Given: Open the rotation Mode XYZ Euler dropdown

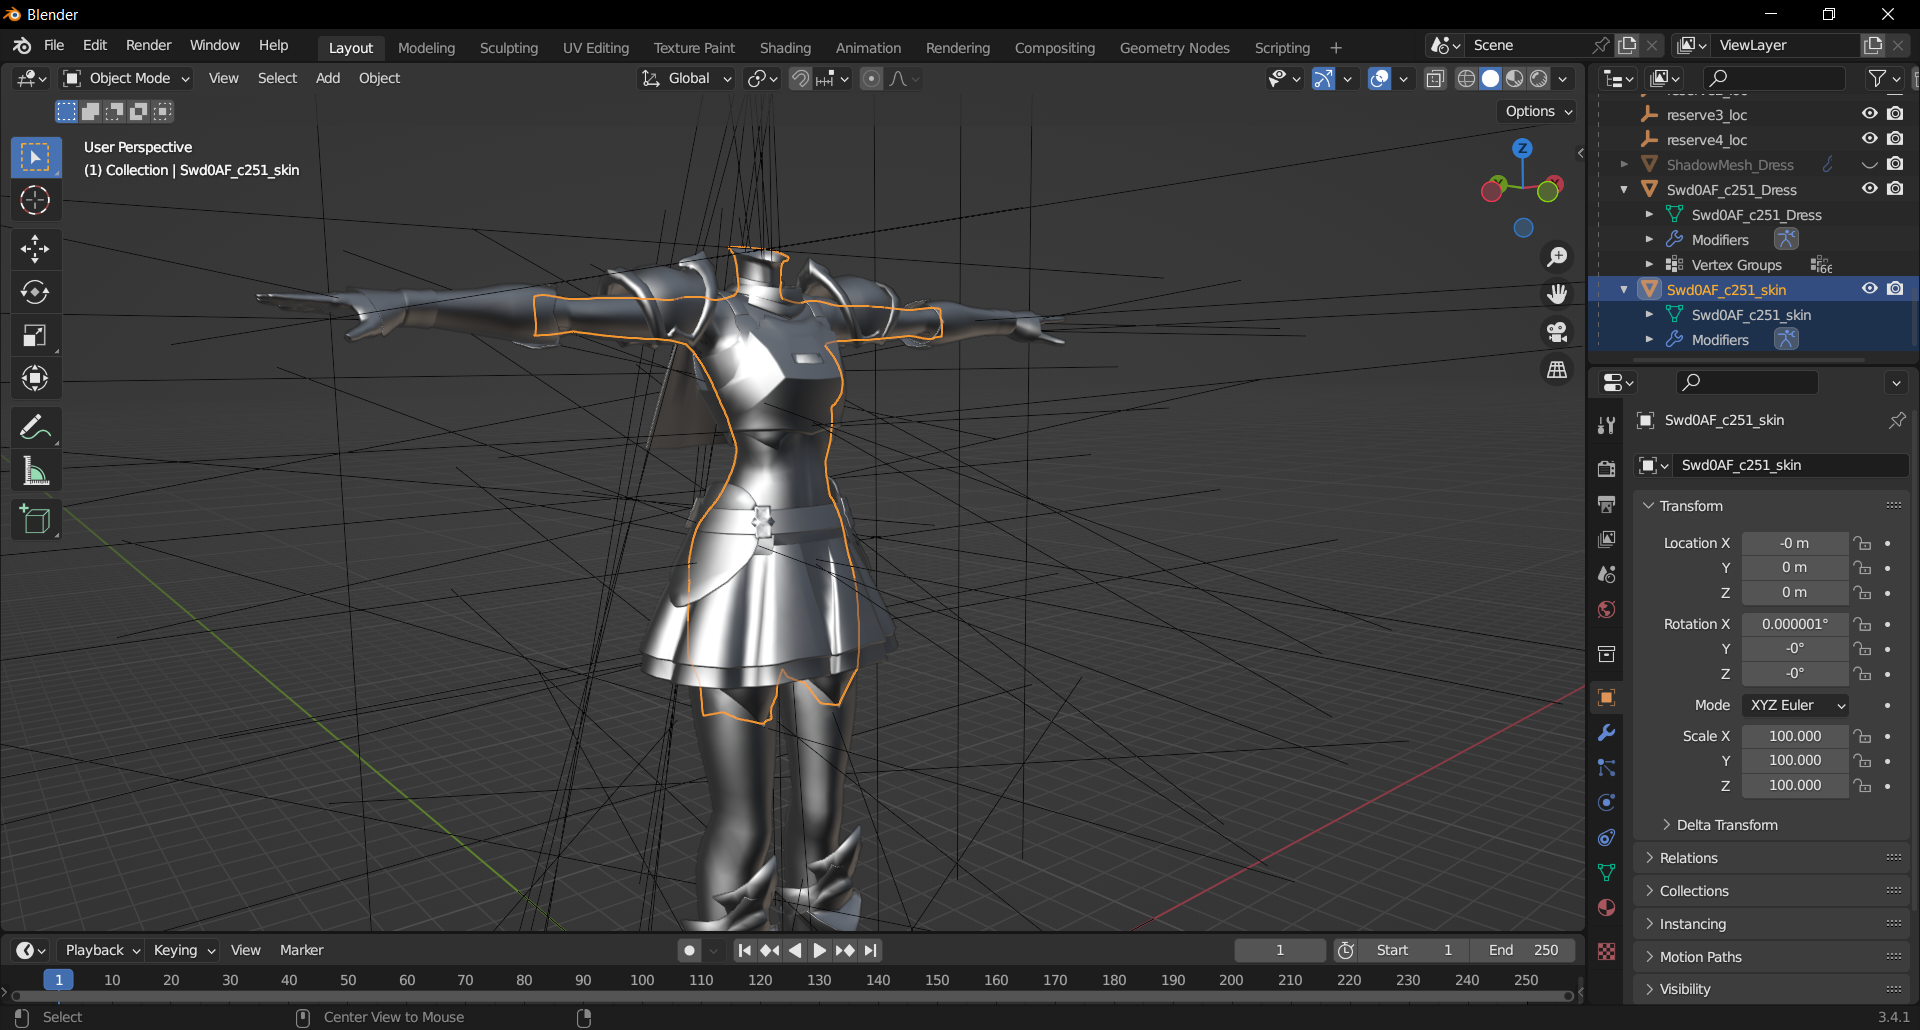Looking at the screenshot, I should coord(1796,705).
